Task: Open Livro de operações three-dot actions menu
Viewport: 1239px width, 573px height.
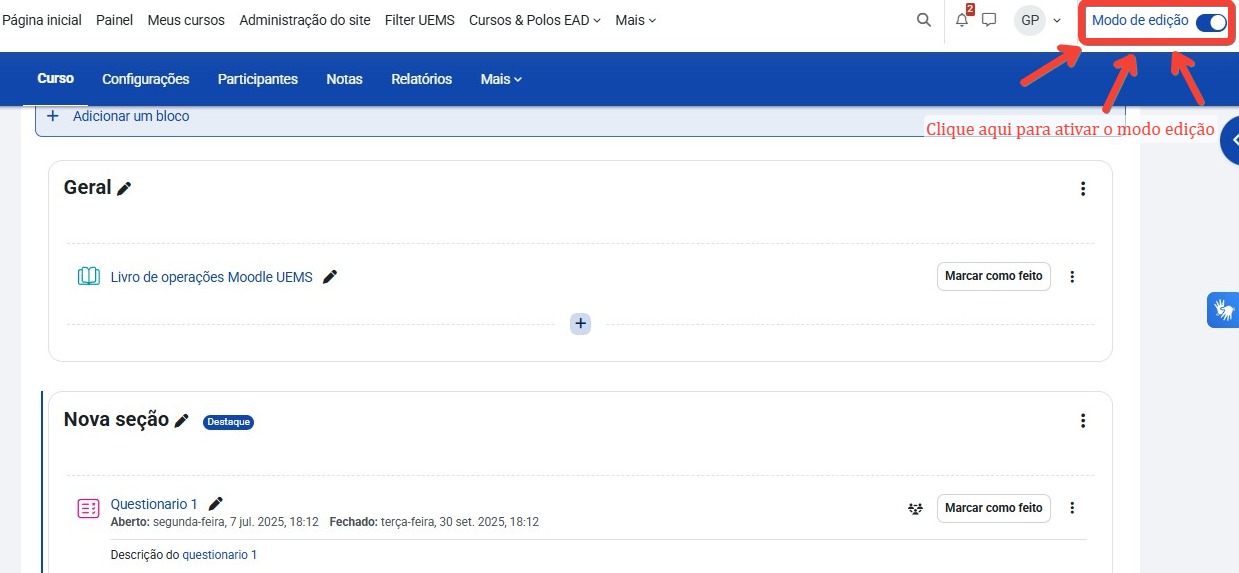Action: pos(1072,277)
